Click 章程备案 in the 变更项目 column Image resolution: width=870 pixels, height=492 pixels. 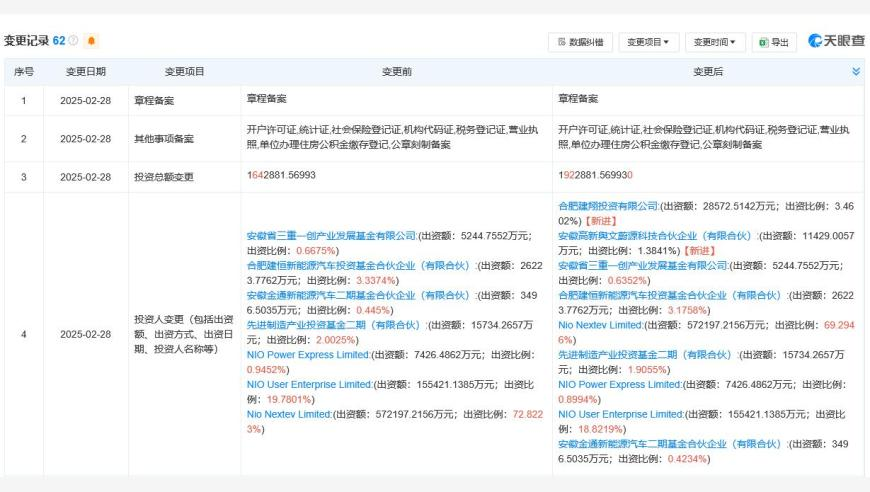point(154,100)
